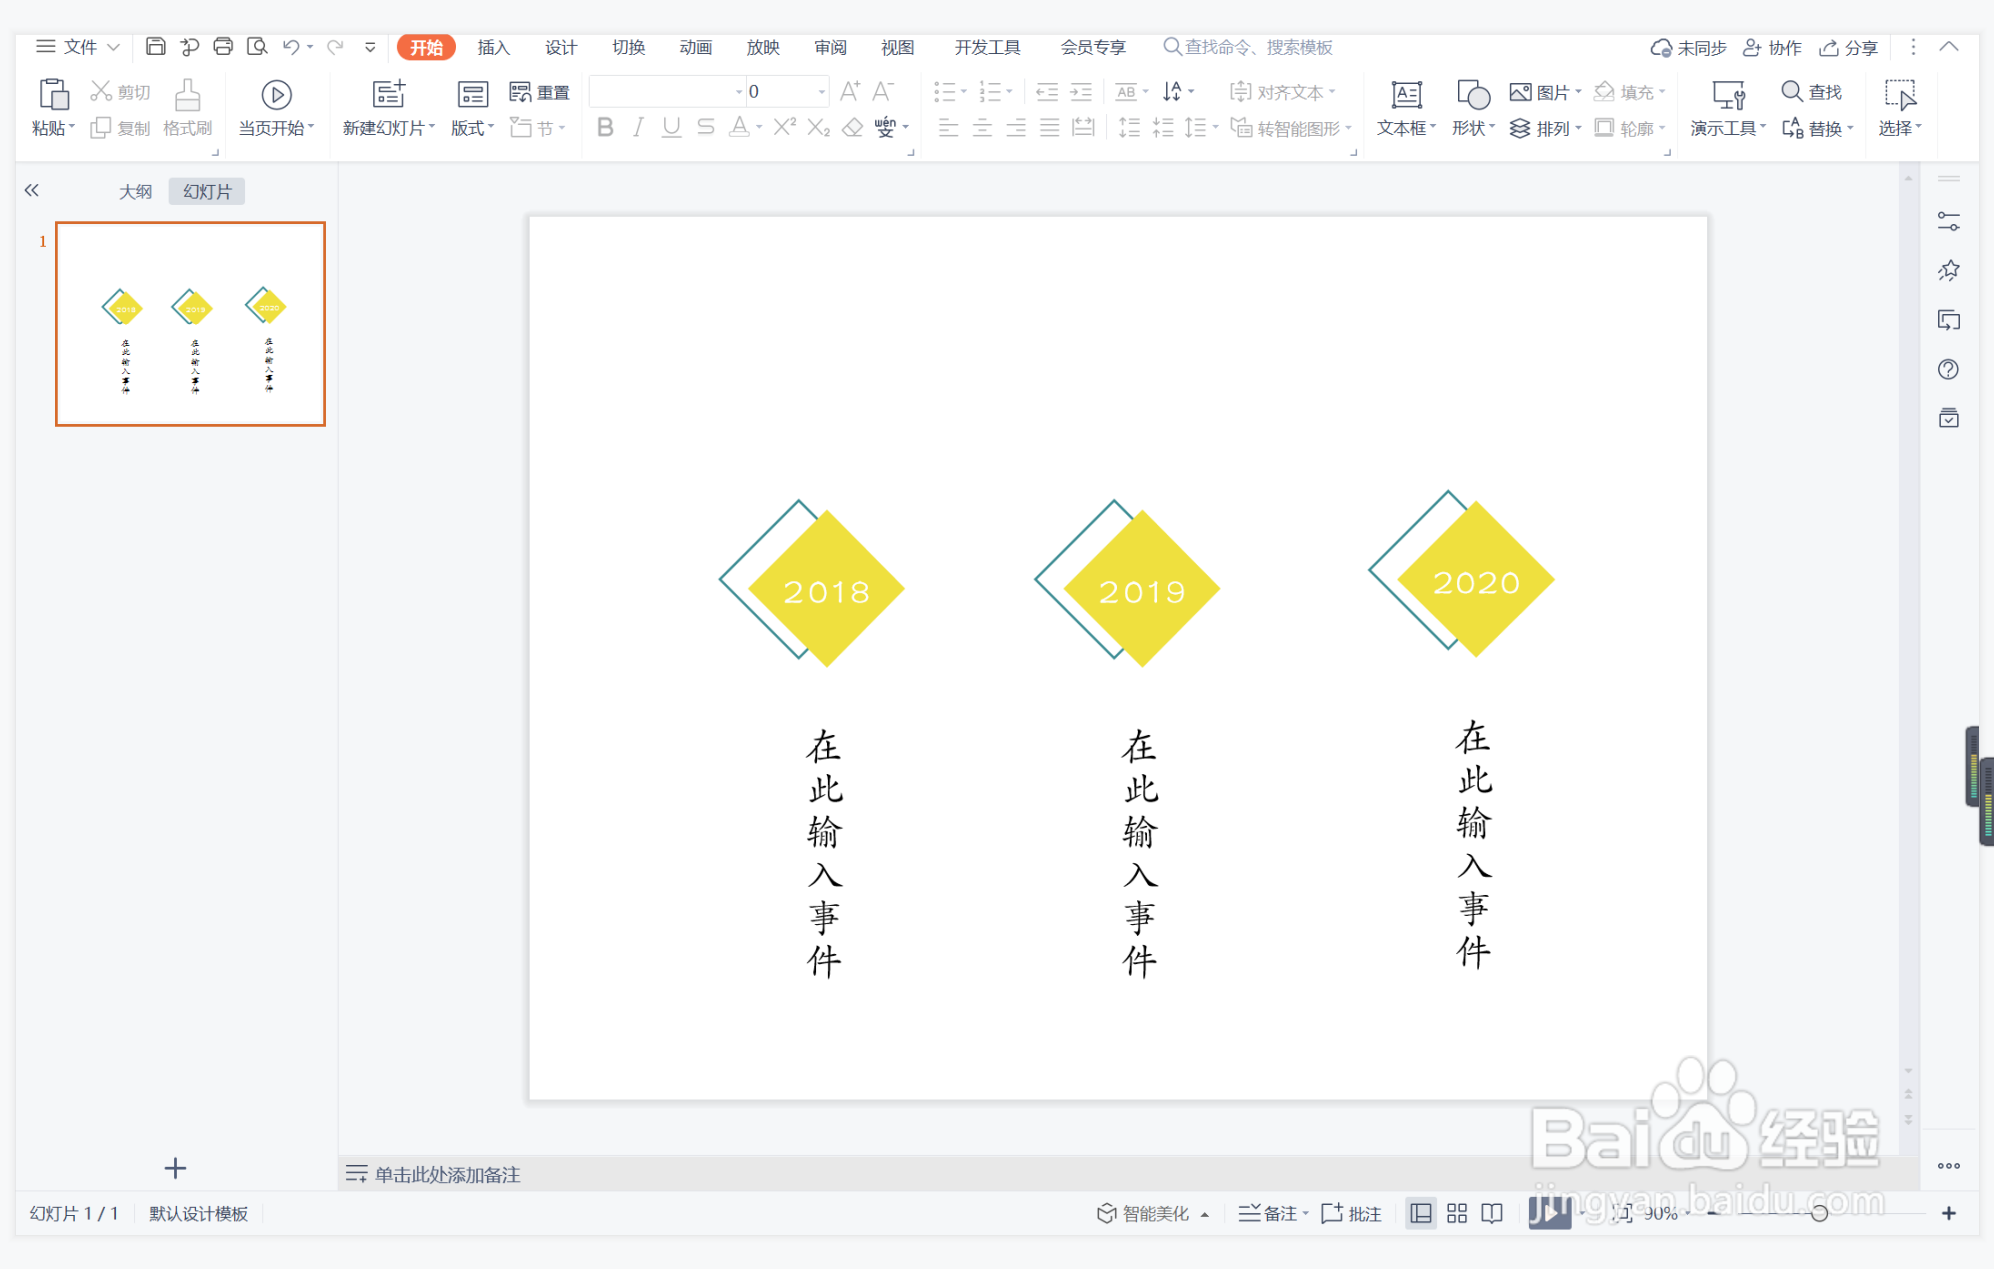Toggle Bold text formatting

tap(605, 127)
